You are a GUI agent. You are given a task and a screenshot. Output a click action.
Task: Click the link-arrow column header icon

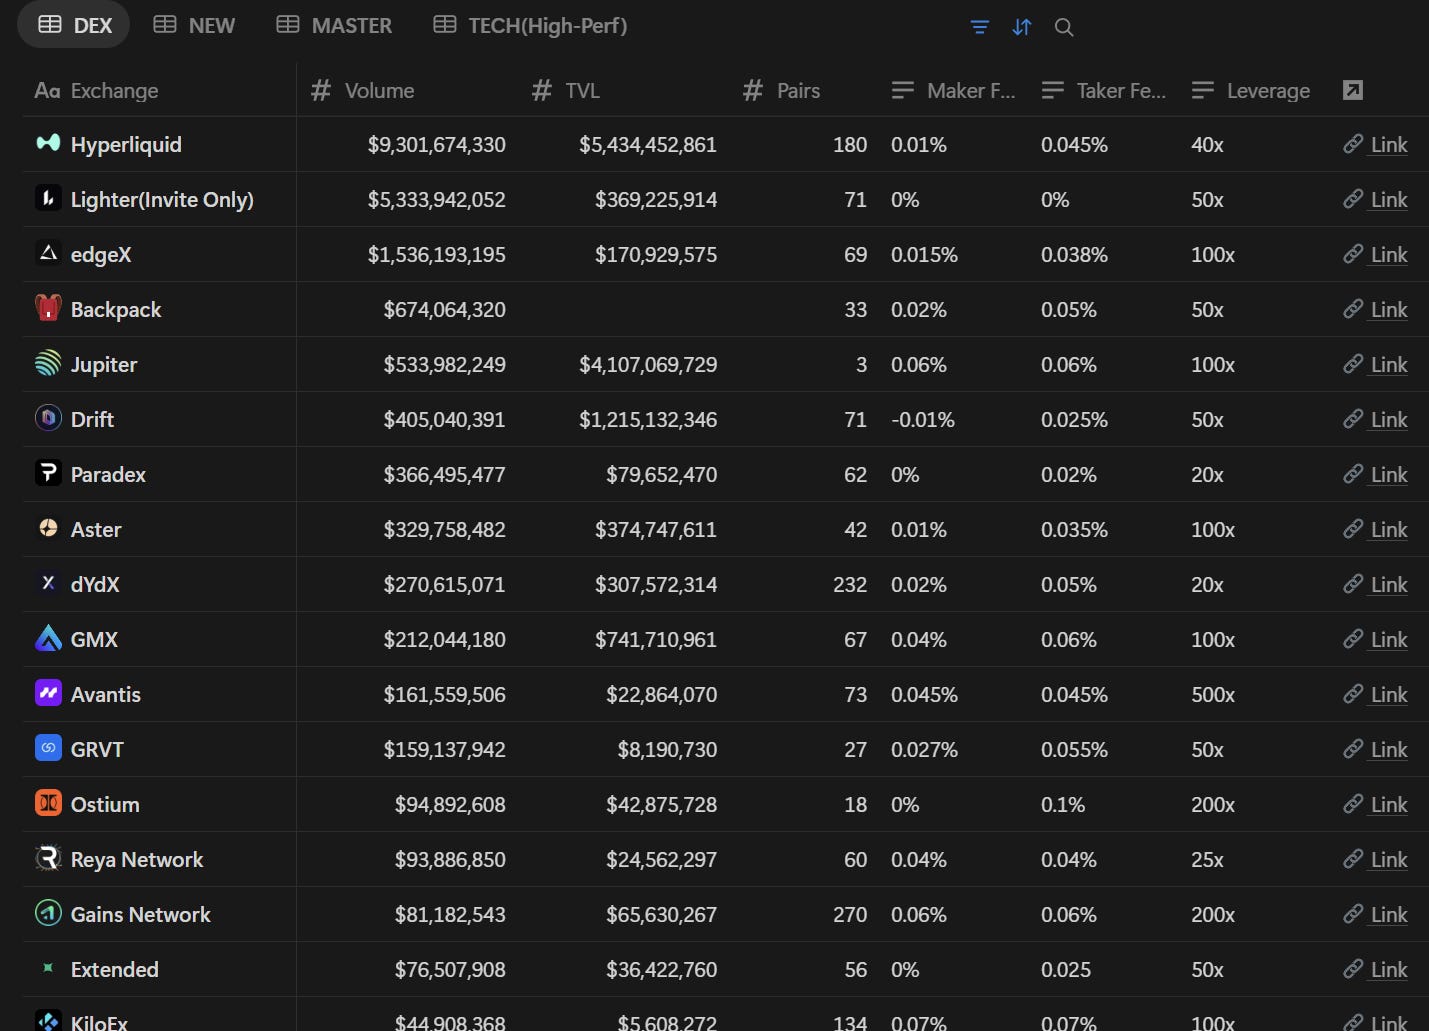pyautogui.click(x=1353, y=90)
